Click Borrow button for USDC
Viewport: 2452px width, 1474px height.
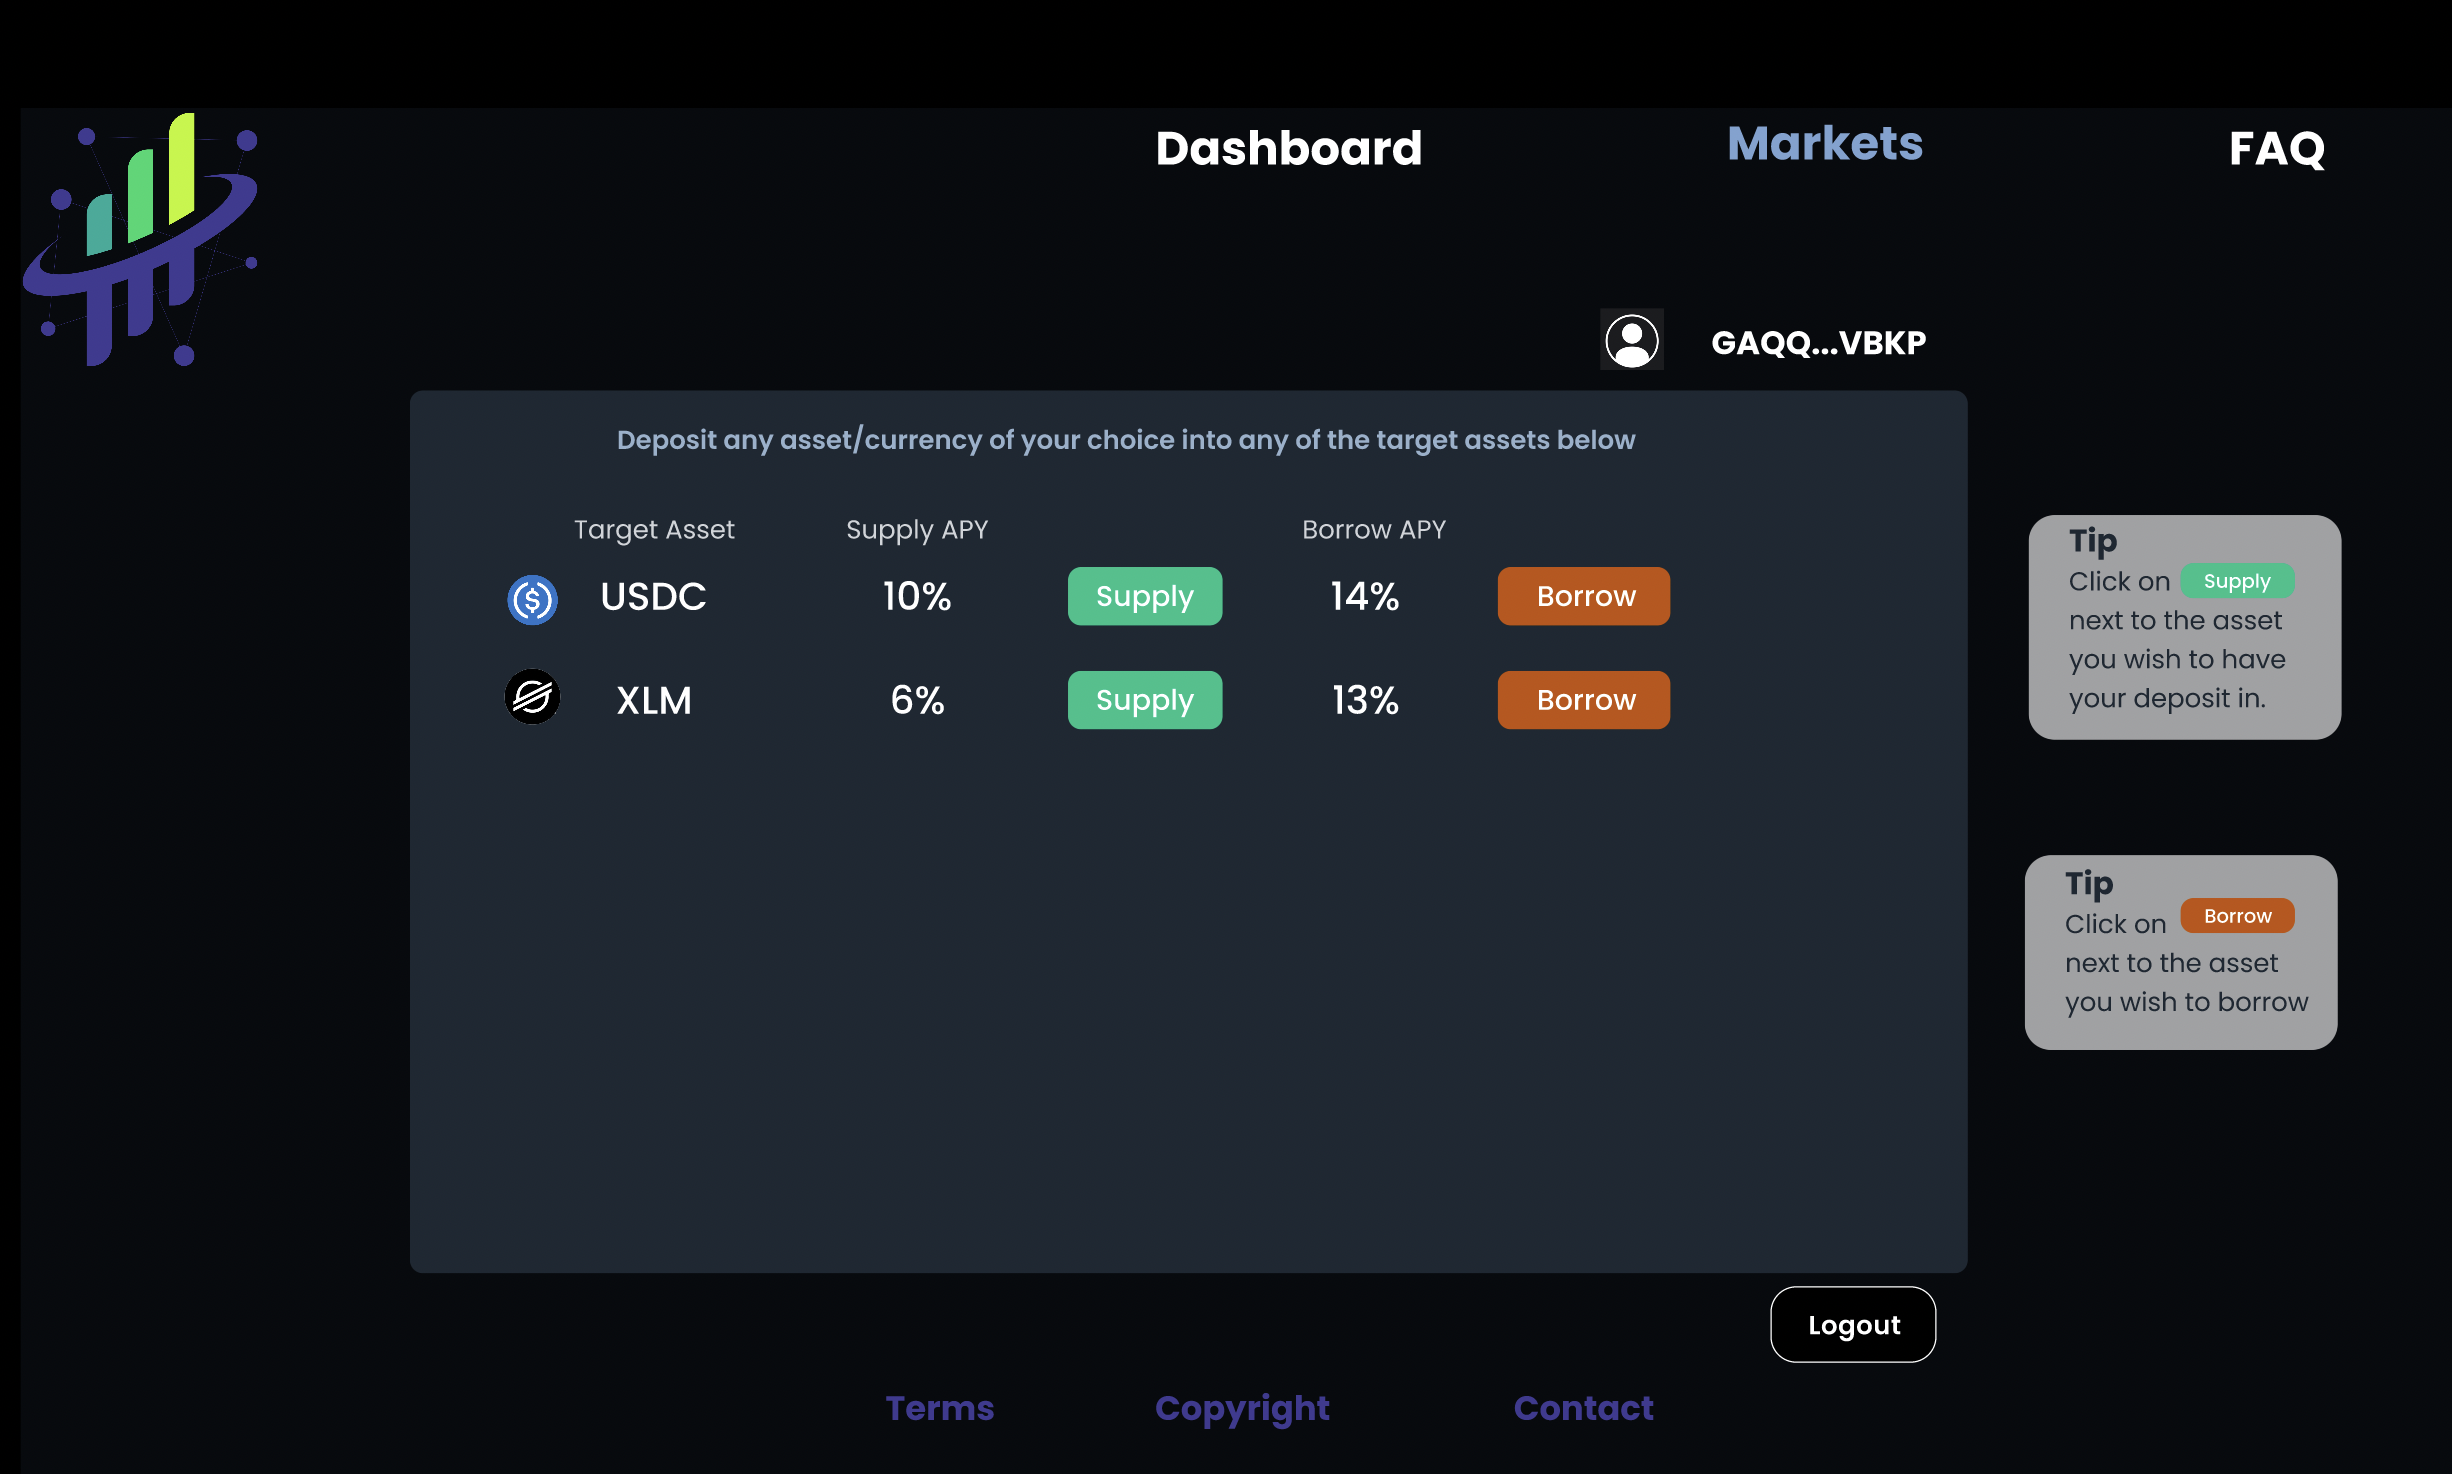[1583, 597]
